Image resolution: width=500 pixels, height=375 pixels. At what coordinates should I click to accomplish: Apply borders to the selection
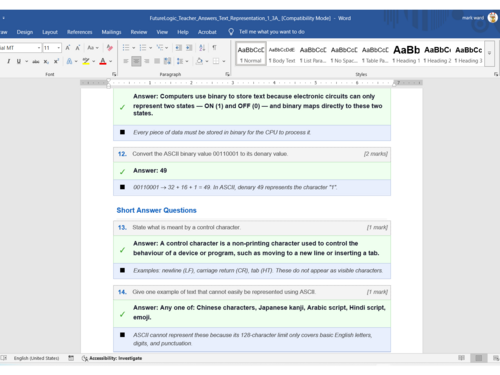[x=216, y=61]
